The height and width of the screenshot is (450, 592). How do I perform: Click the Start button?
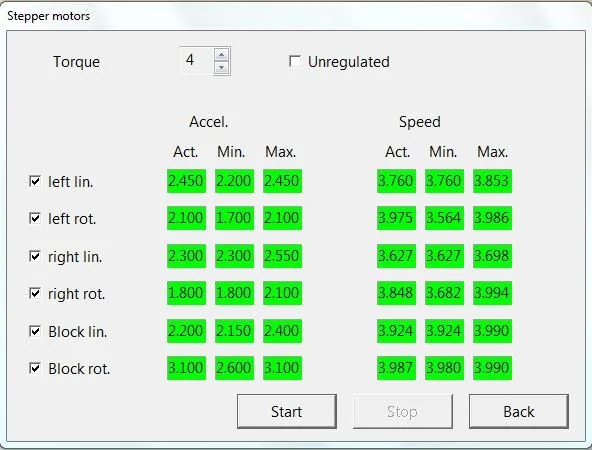(x=287, y=411)
